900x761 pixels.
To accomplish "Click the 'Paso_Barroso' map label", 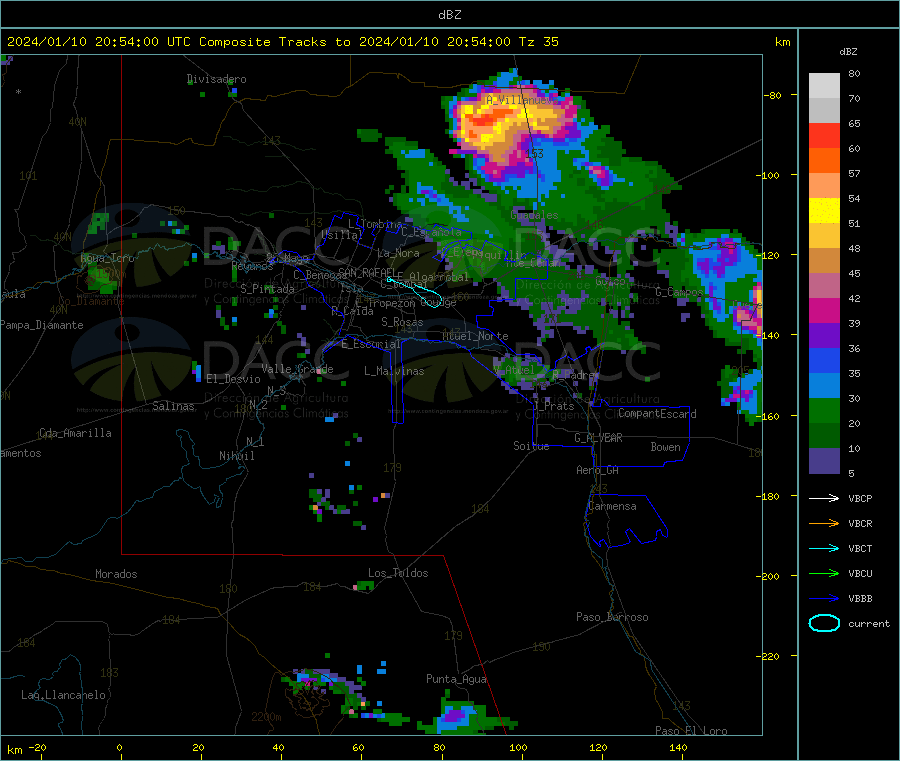I will [x=612, y=617].
